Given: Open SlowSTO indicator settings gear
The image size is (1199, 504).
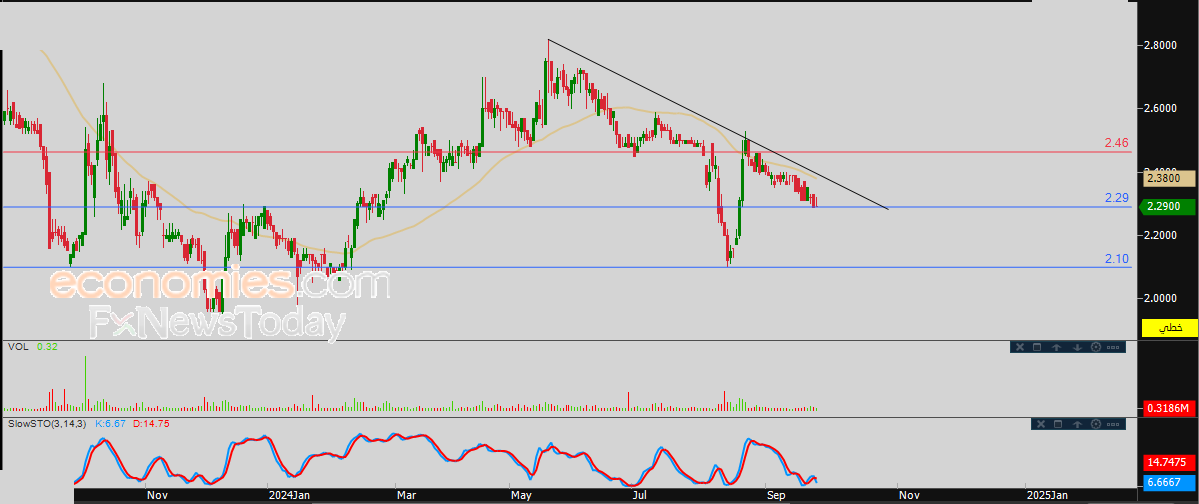Looking at the screenshot, I should [1096, 424].
